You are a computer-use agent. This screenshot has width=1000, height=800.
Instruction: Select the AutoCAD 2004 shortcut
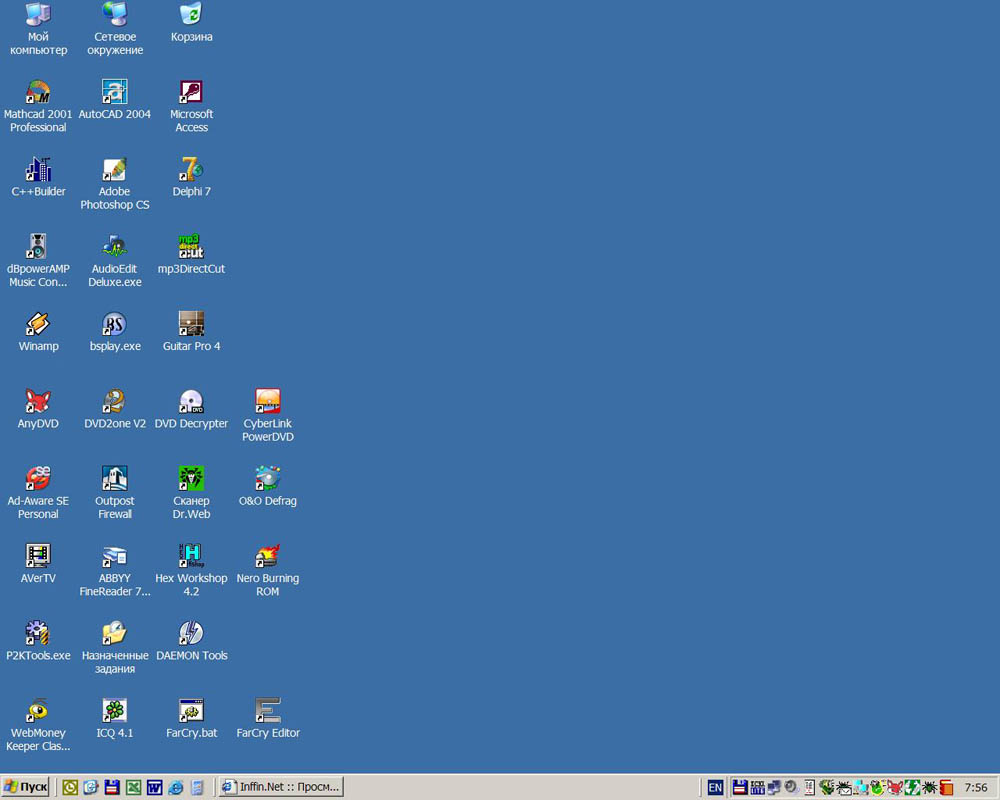[x=115, y=100]
